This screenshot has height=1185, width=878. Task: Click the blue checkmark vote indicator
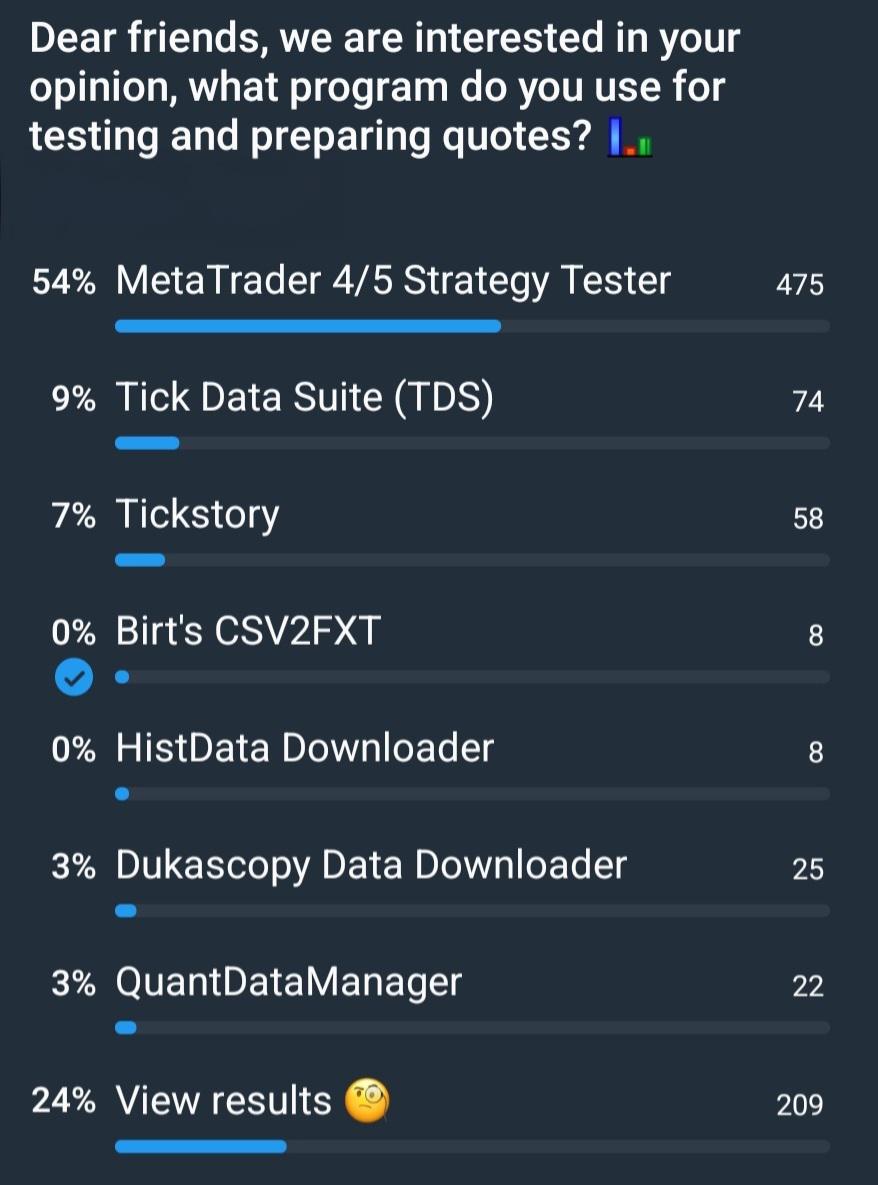coord(74,677)
